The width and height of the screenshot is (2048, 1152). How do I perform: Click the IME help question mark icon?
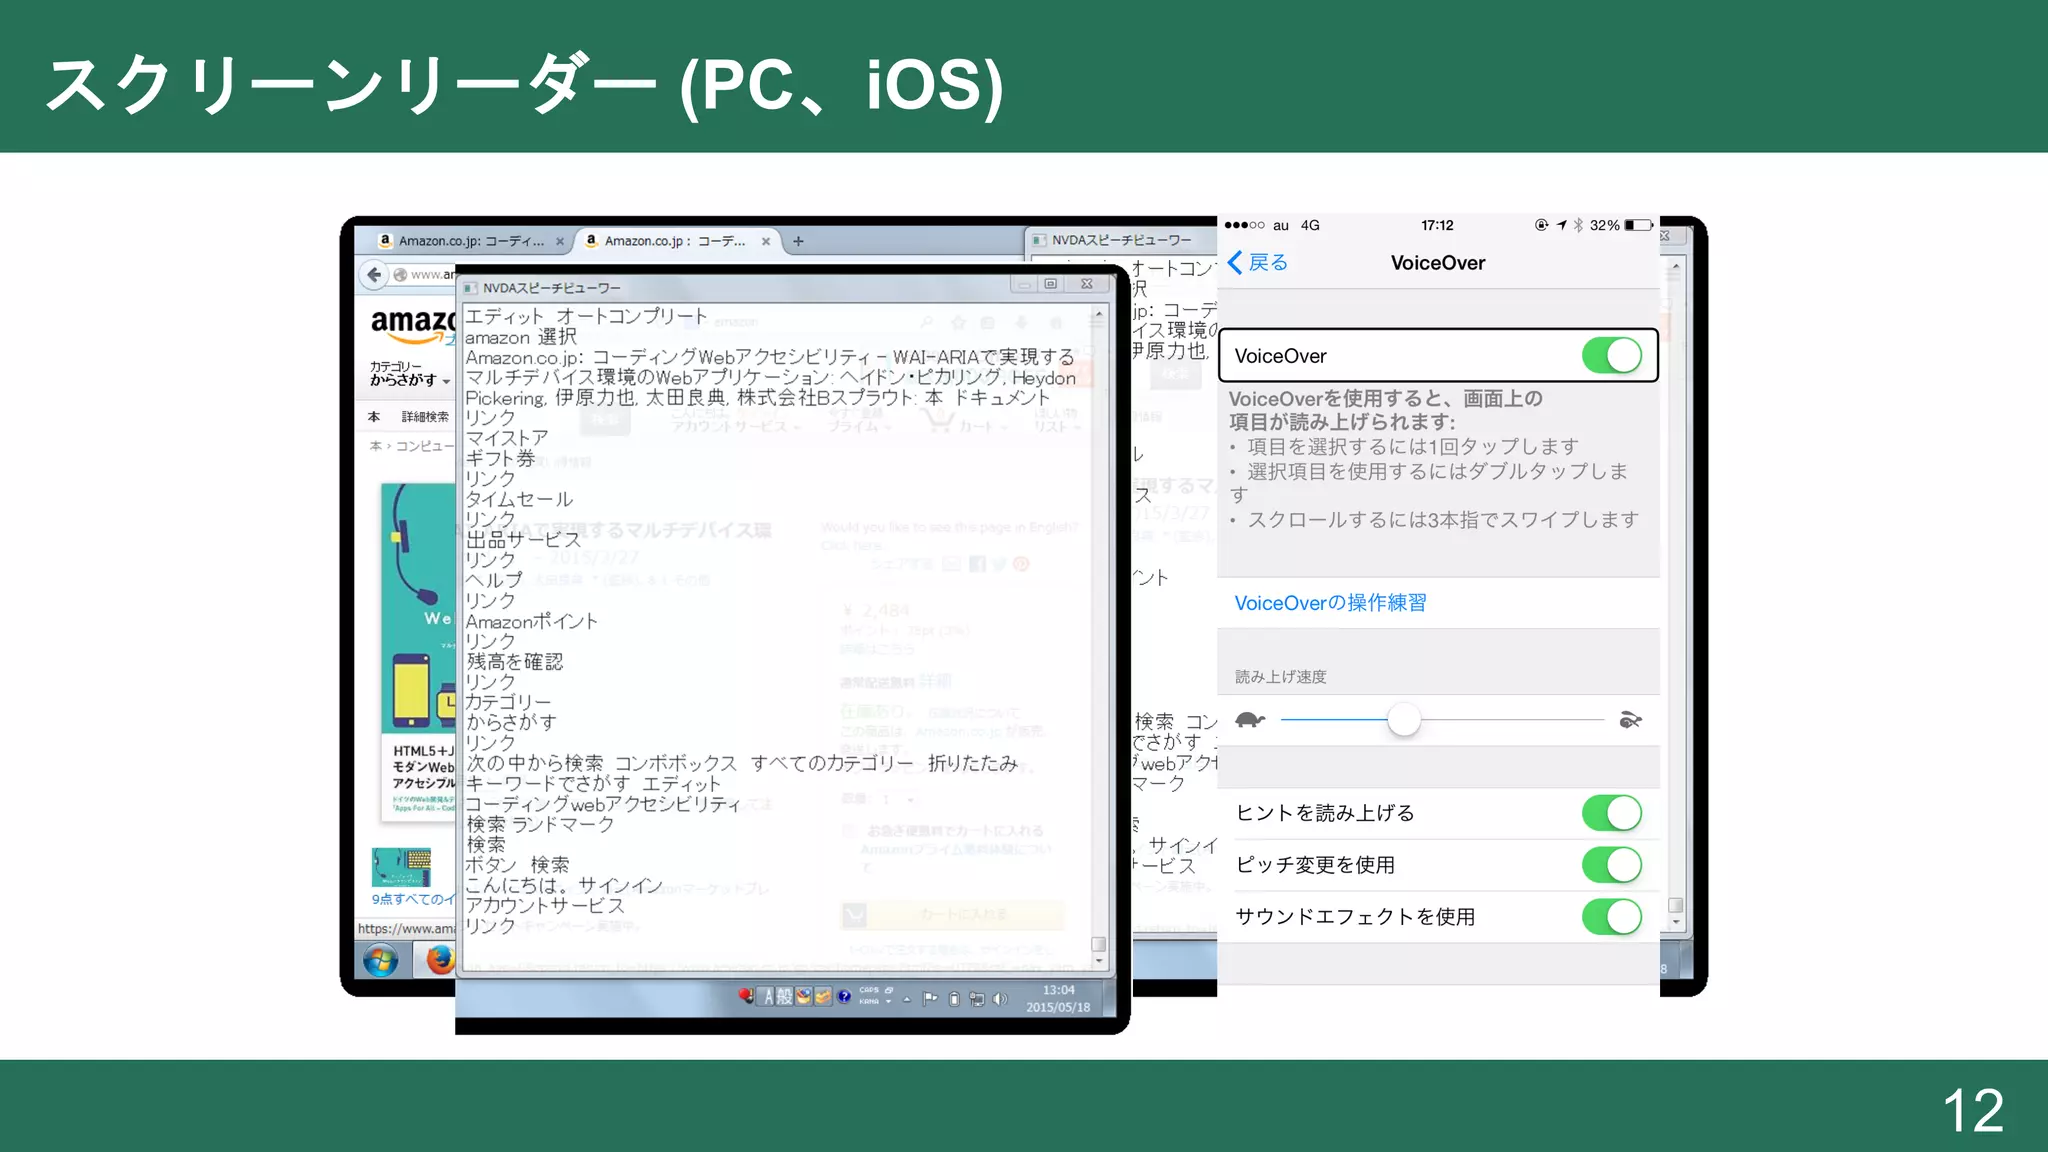(x=844, y=996)
